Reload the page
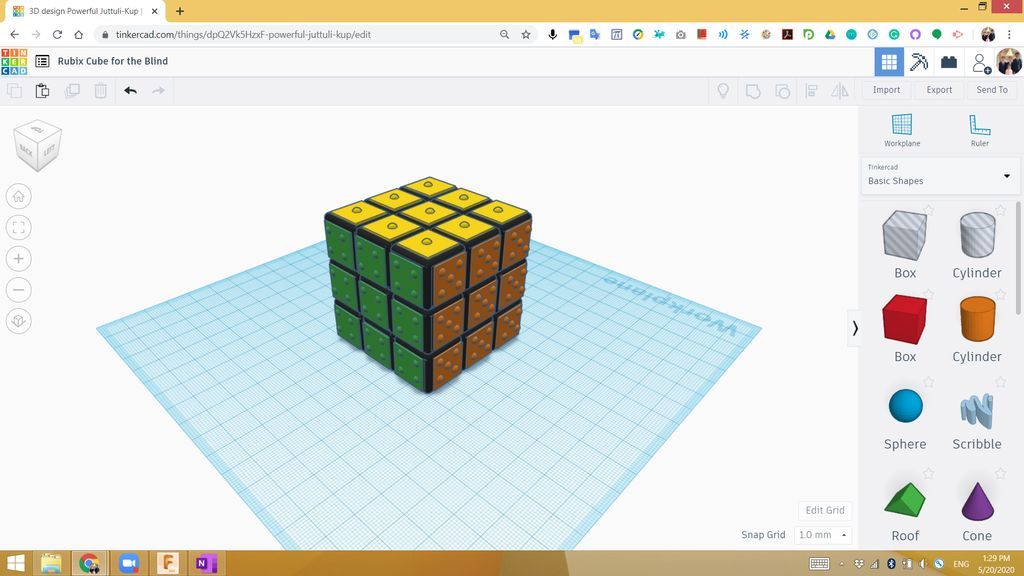 pos(57,35)
